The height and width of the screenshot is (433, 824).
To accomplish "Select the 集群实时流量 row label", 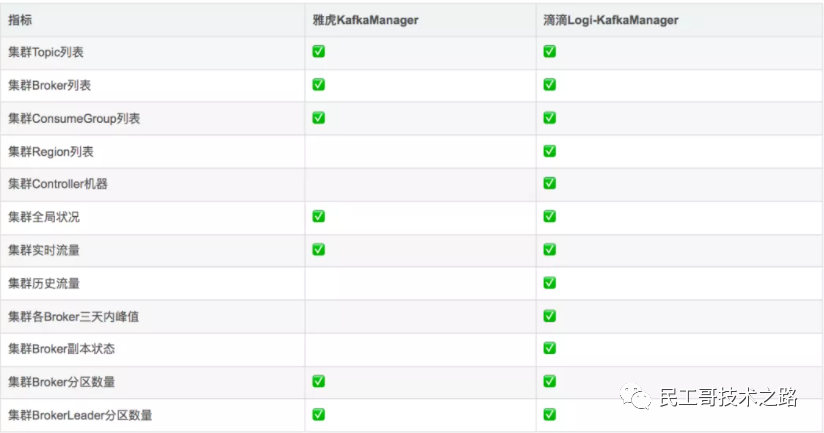I will coord(44,250).
